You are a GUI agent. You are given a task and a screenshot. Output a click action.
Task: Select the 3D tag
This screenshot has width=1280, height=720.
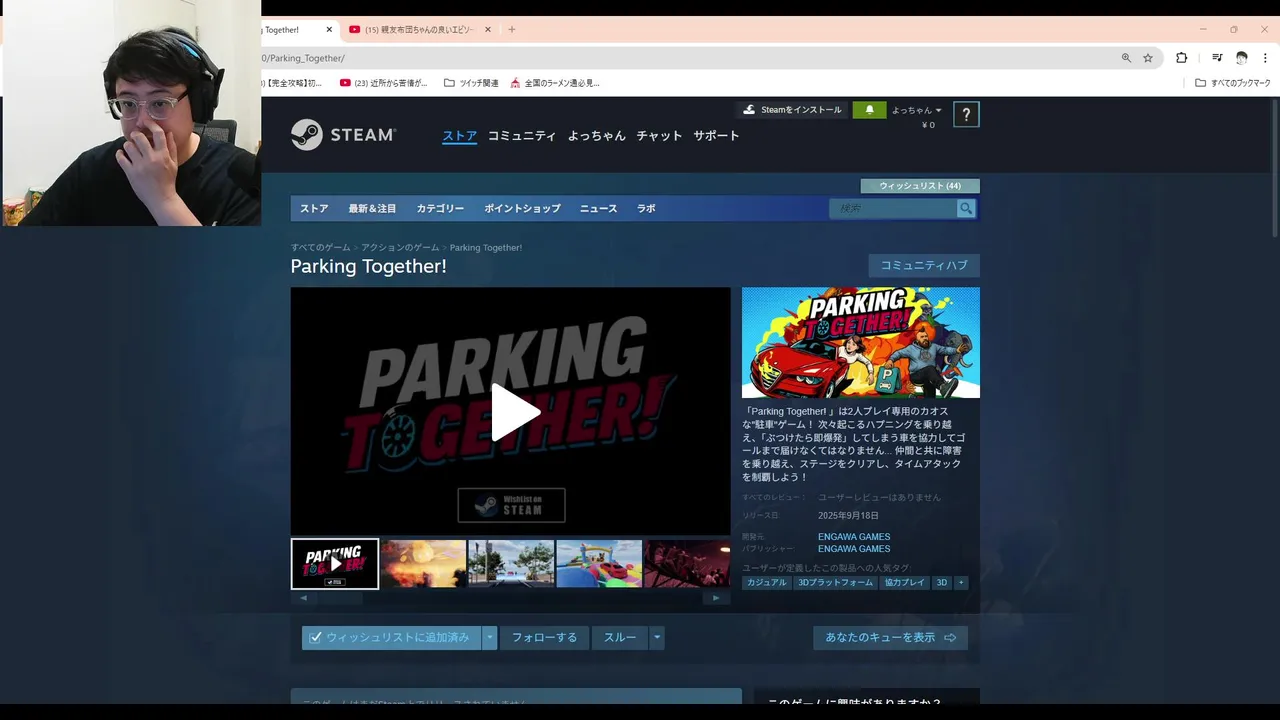(x=941, y=583)
